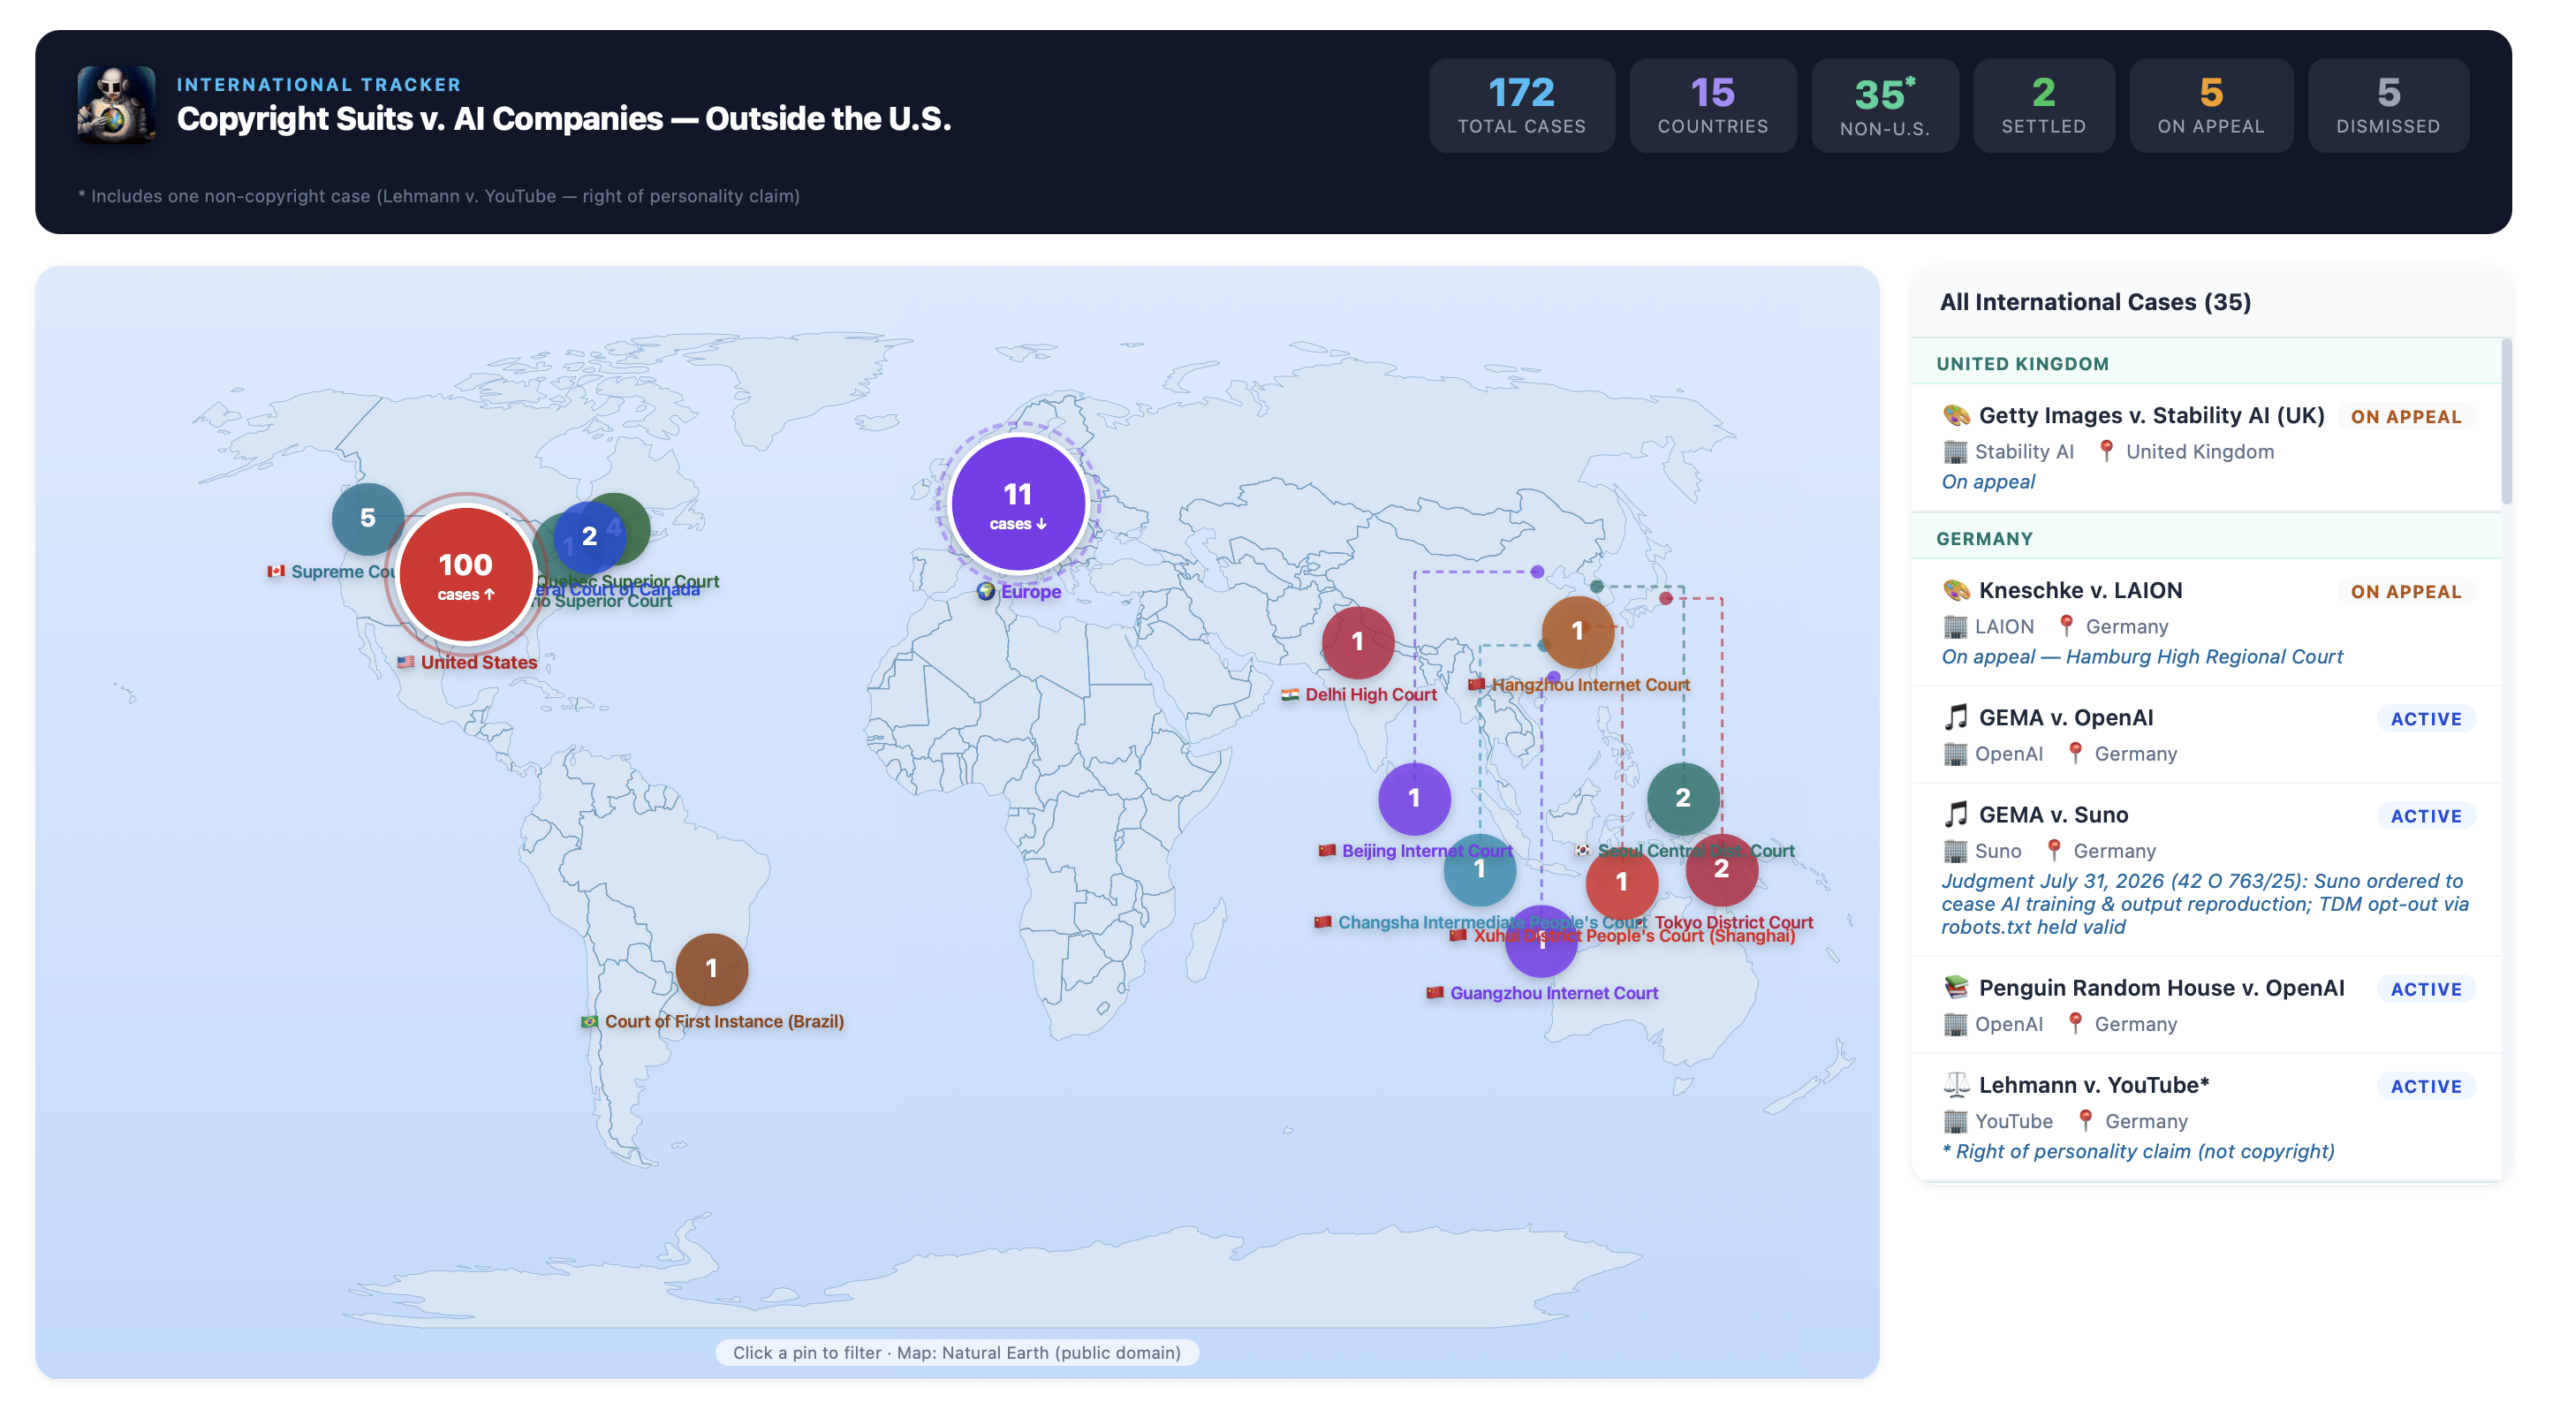The height and width of the screenshot is (1410, 2560).
Task: Click the On Appeal badge on Getty Images case
Action: click(2405, 417)
